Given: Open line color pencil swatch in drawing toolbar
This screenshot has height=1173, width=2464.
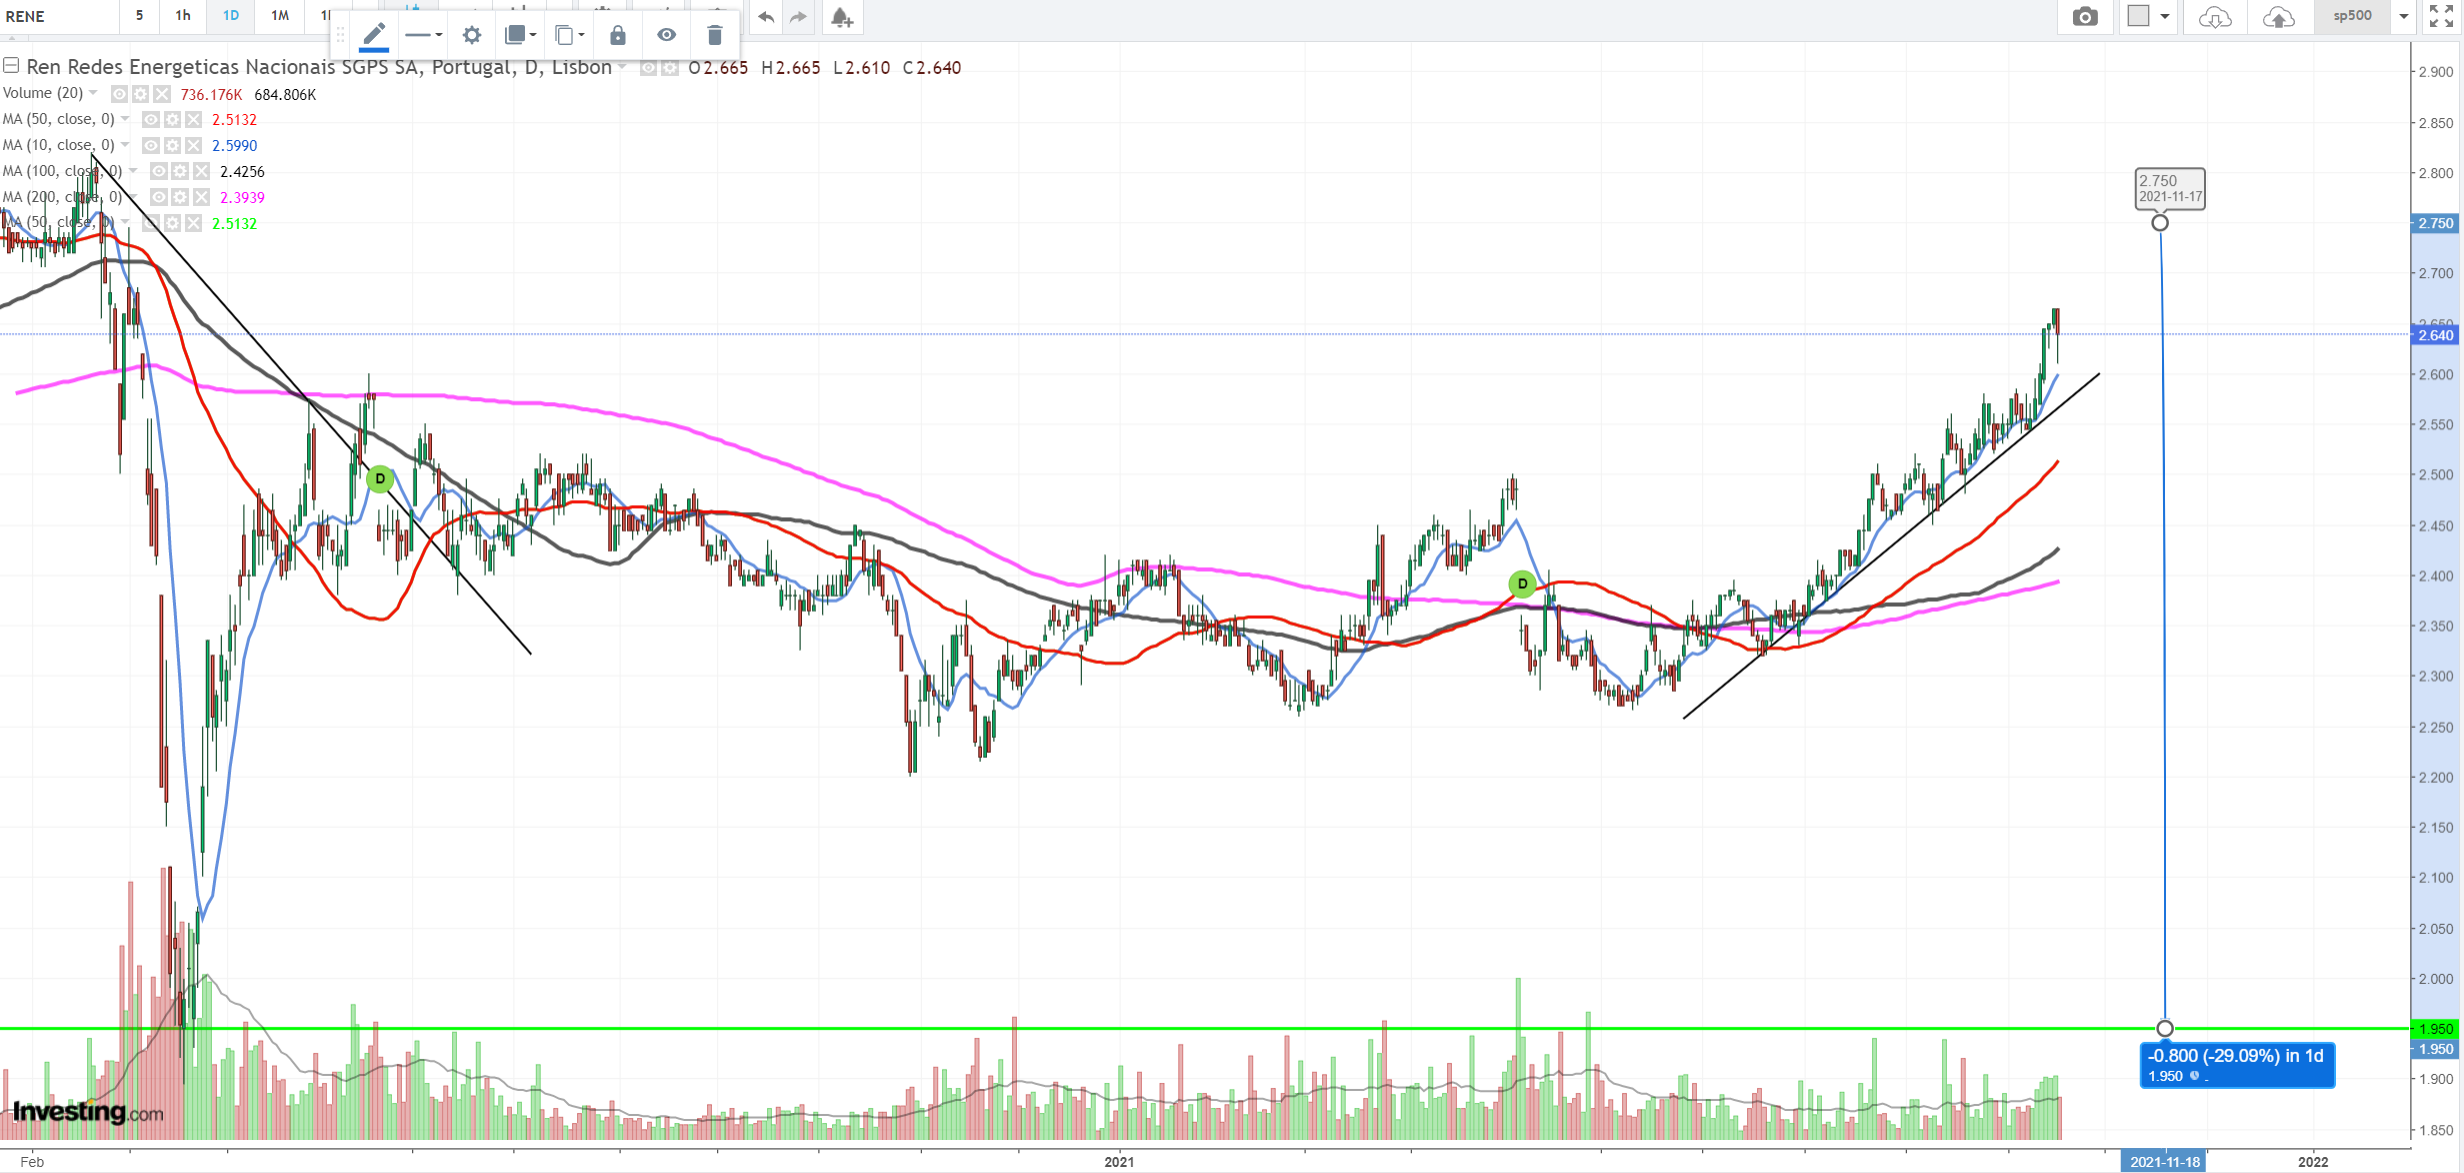Looking at the screenshot, I should coord(373,35).
